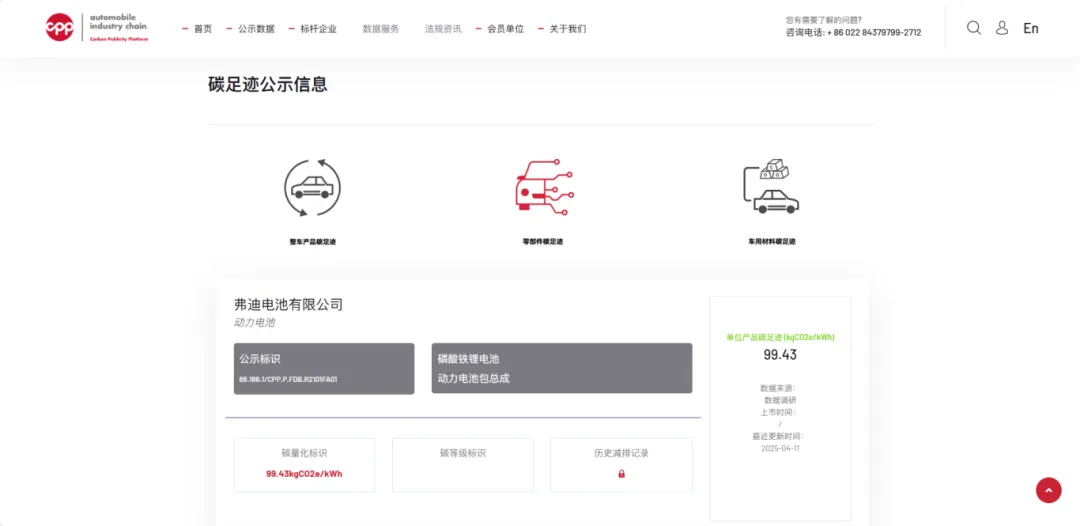Select the 整车产品碳足迹 vehicle cycle icon
The image size is (1080, 526).
313,188
